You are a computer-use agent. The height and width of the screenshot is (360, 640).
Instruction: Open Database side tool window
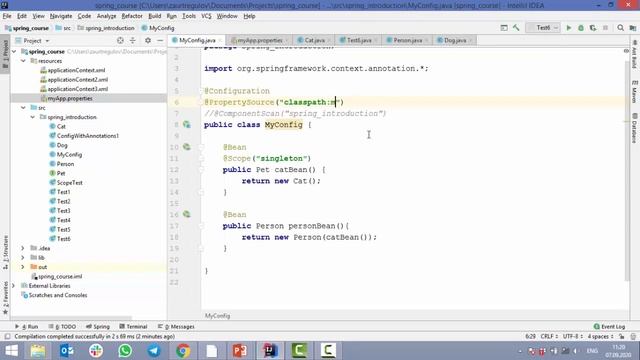(634, 127)
